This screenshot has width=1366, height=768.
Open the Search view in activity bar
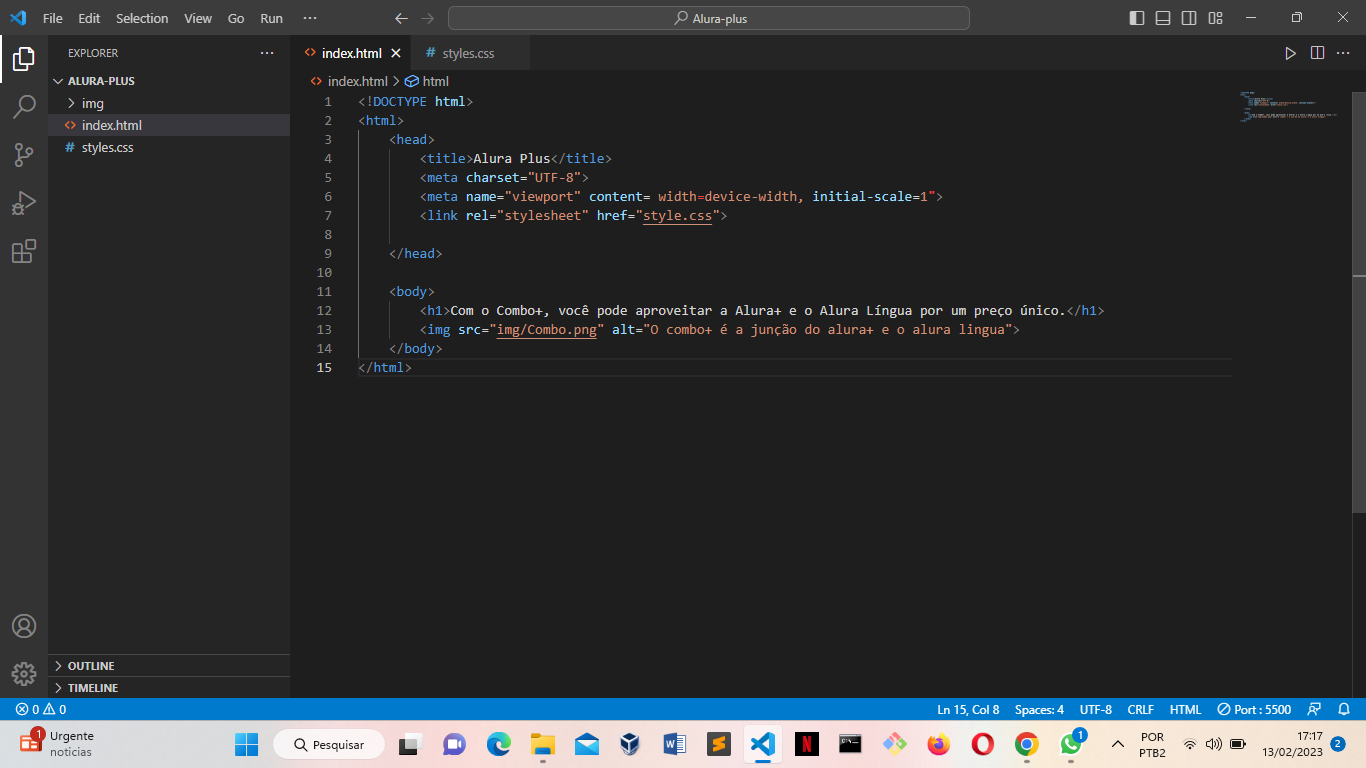point(24,107)
